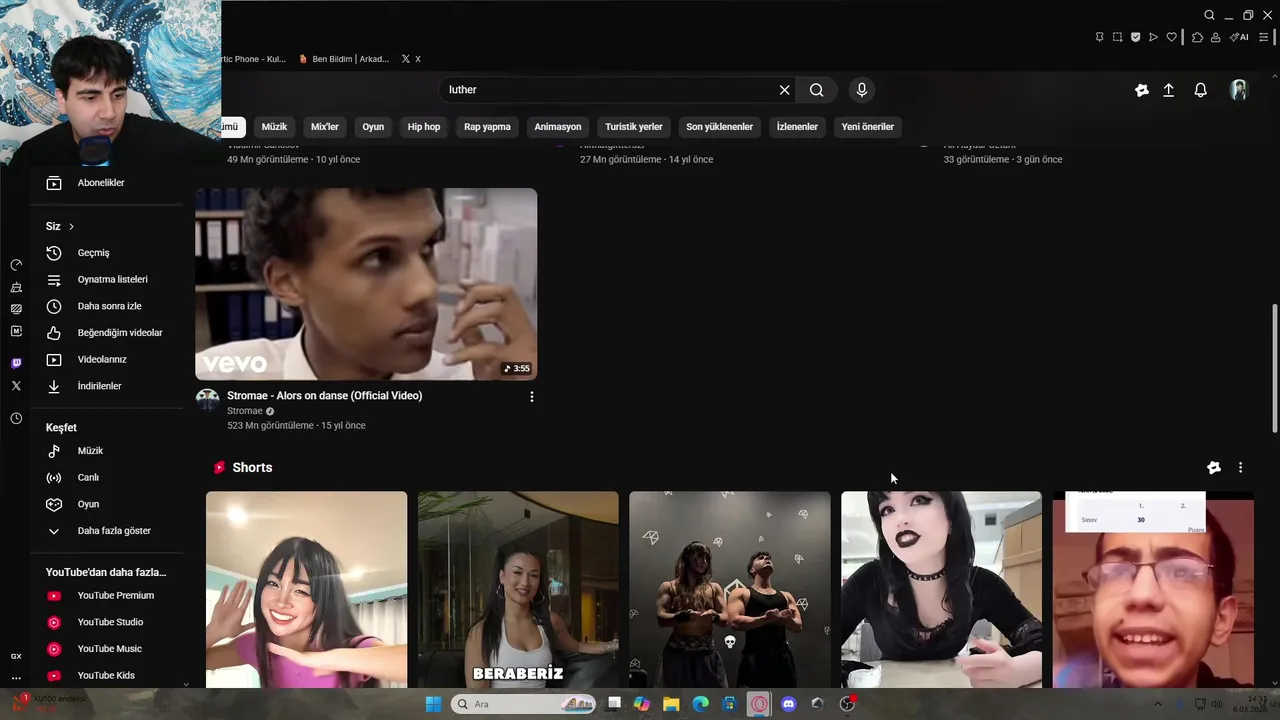Select the Rap yapma filter chip

coord(487,127)
